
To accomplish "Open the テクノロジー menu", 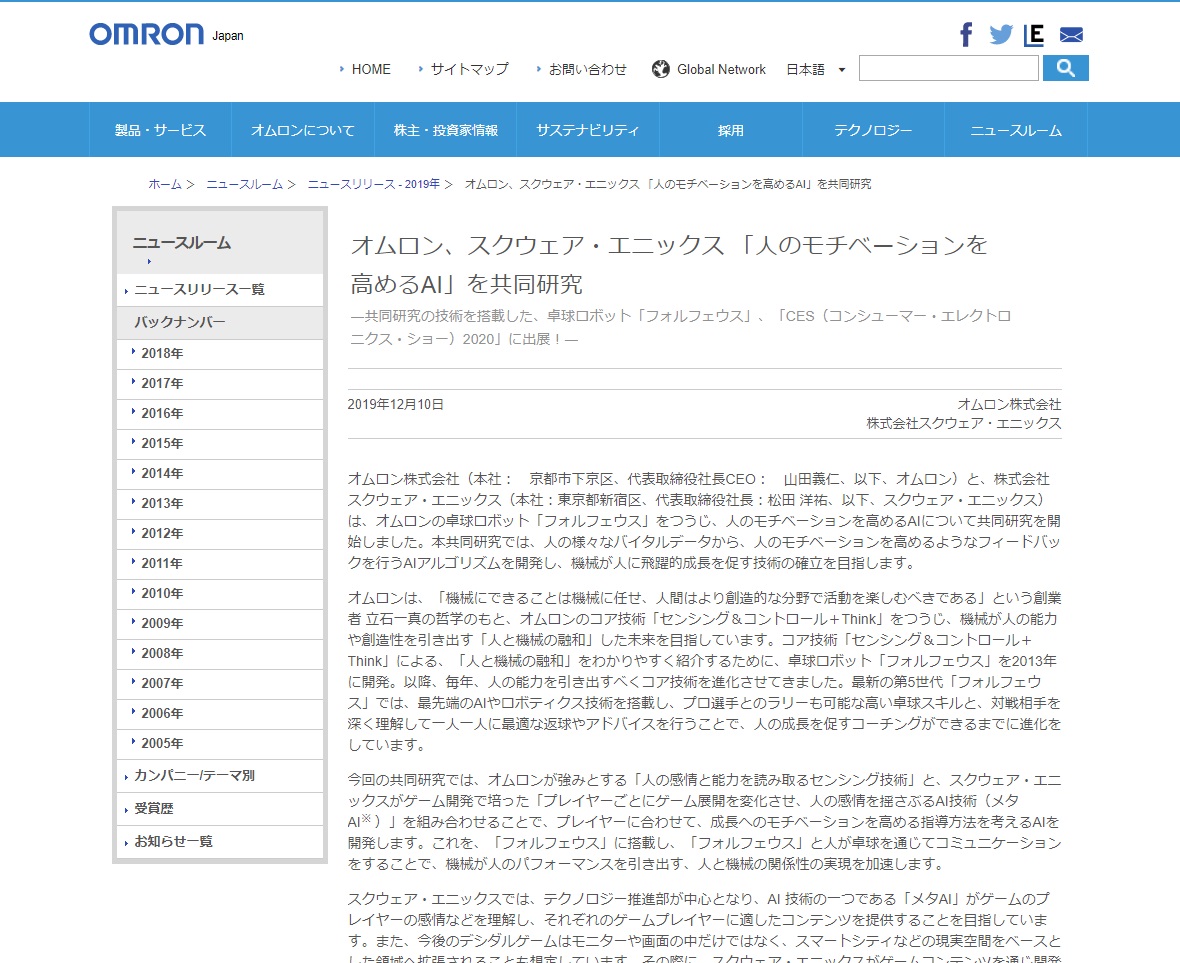I will 873,130.
